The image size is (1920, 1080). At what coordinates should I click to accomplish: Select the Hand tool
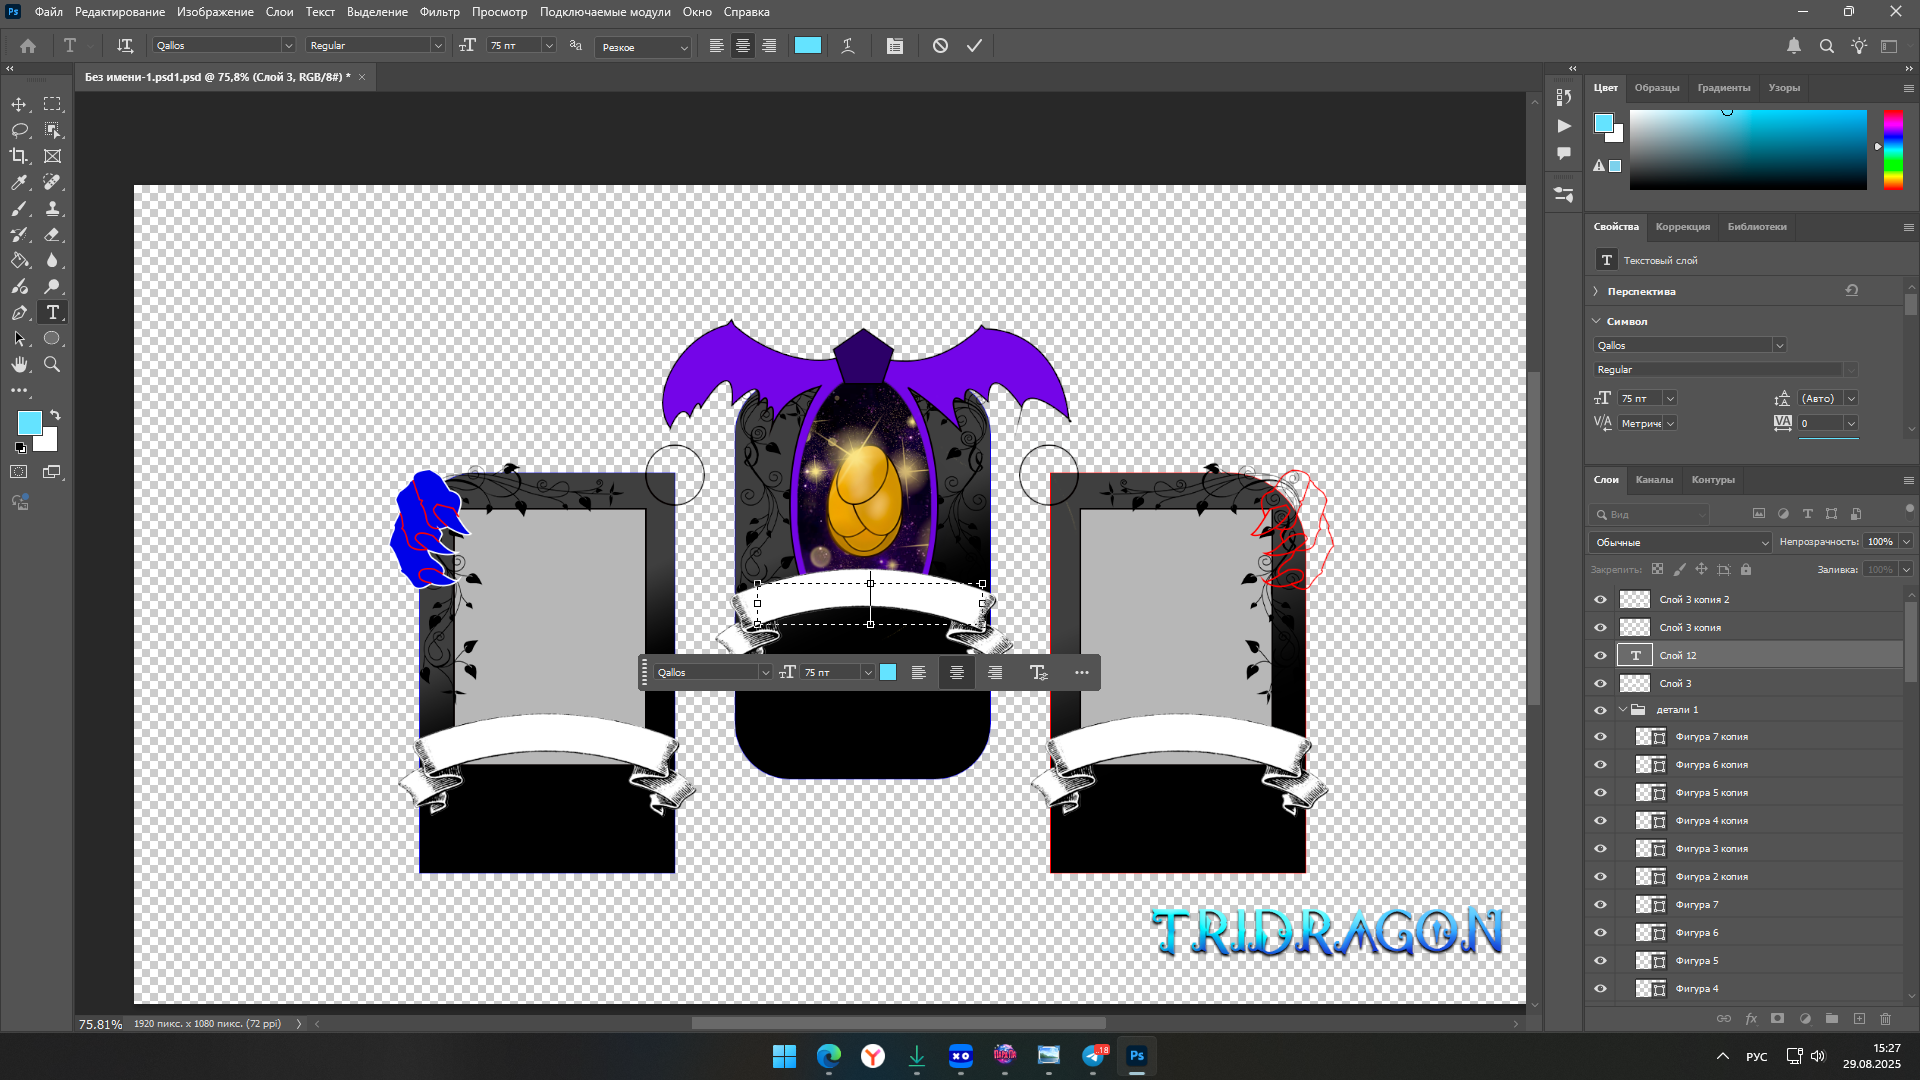(x=19, y=365)
